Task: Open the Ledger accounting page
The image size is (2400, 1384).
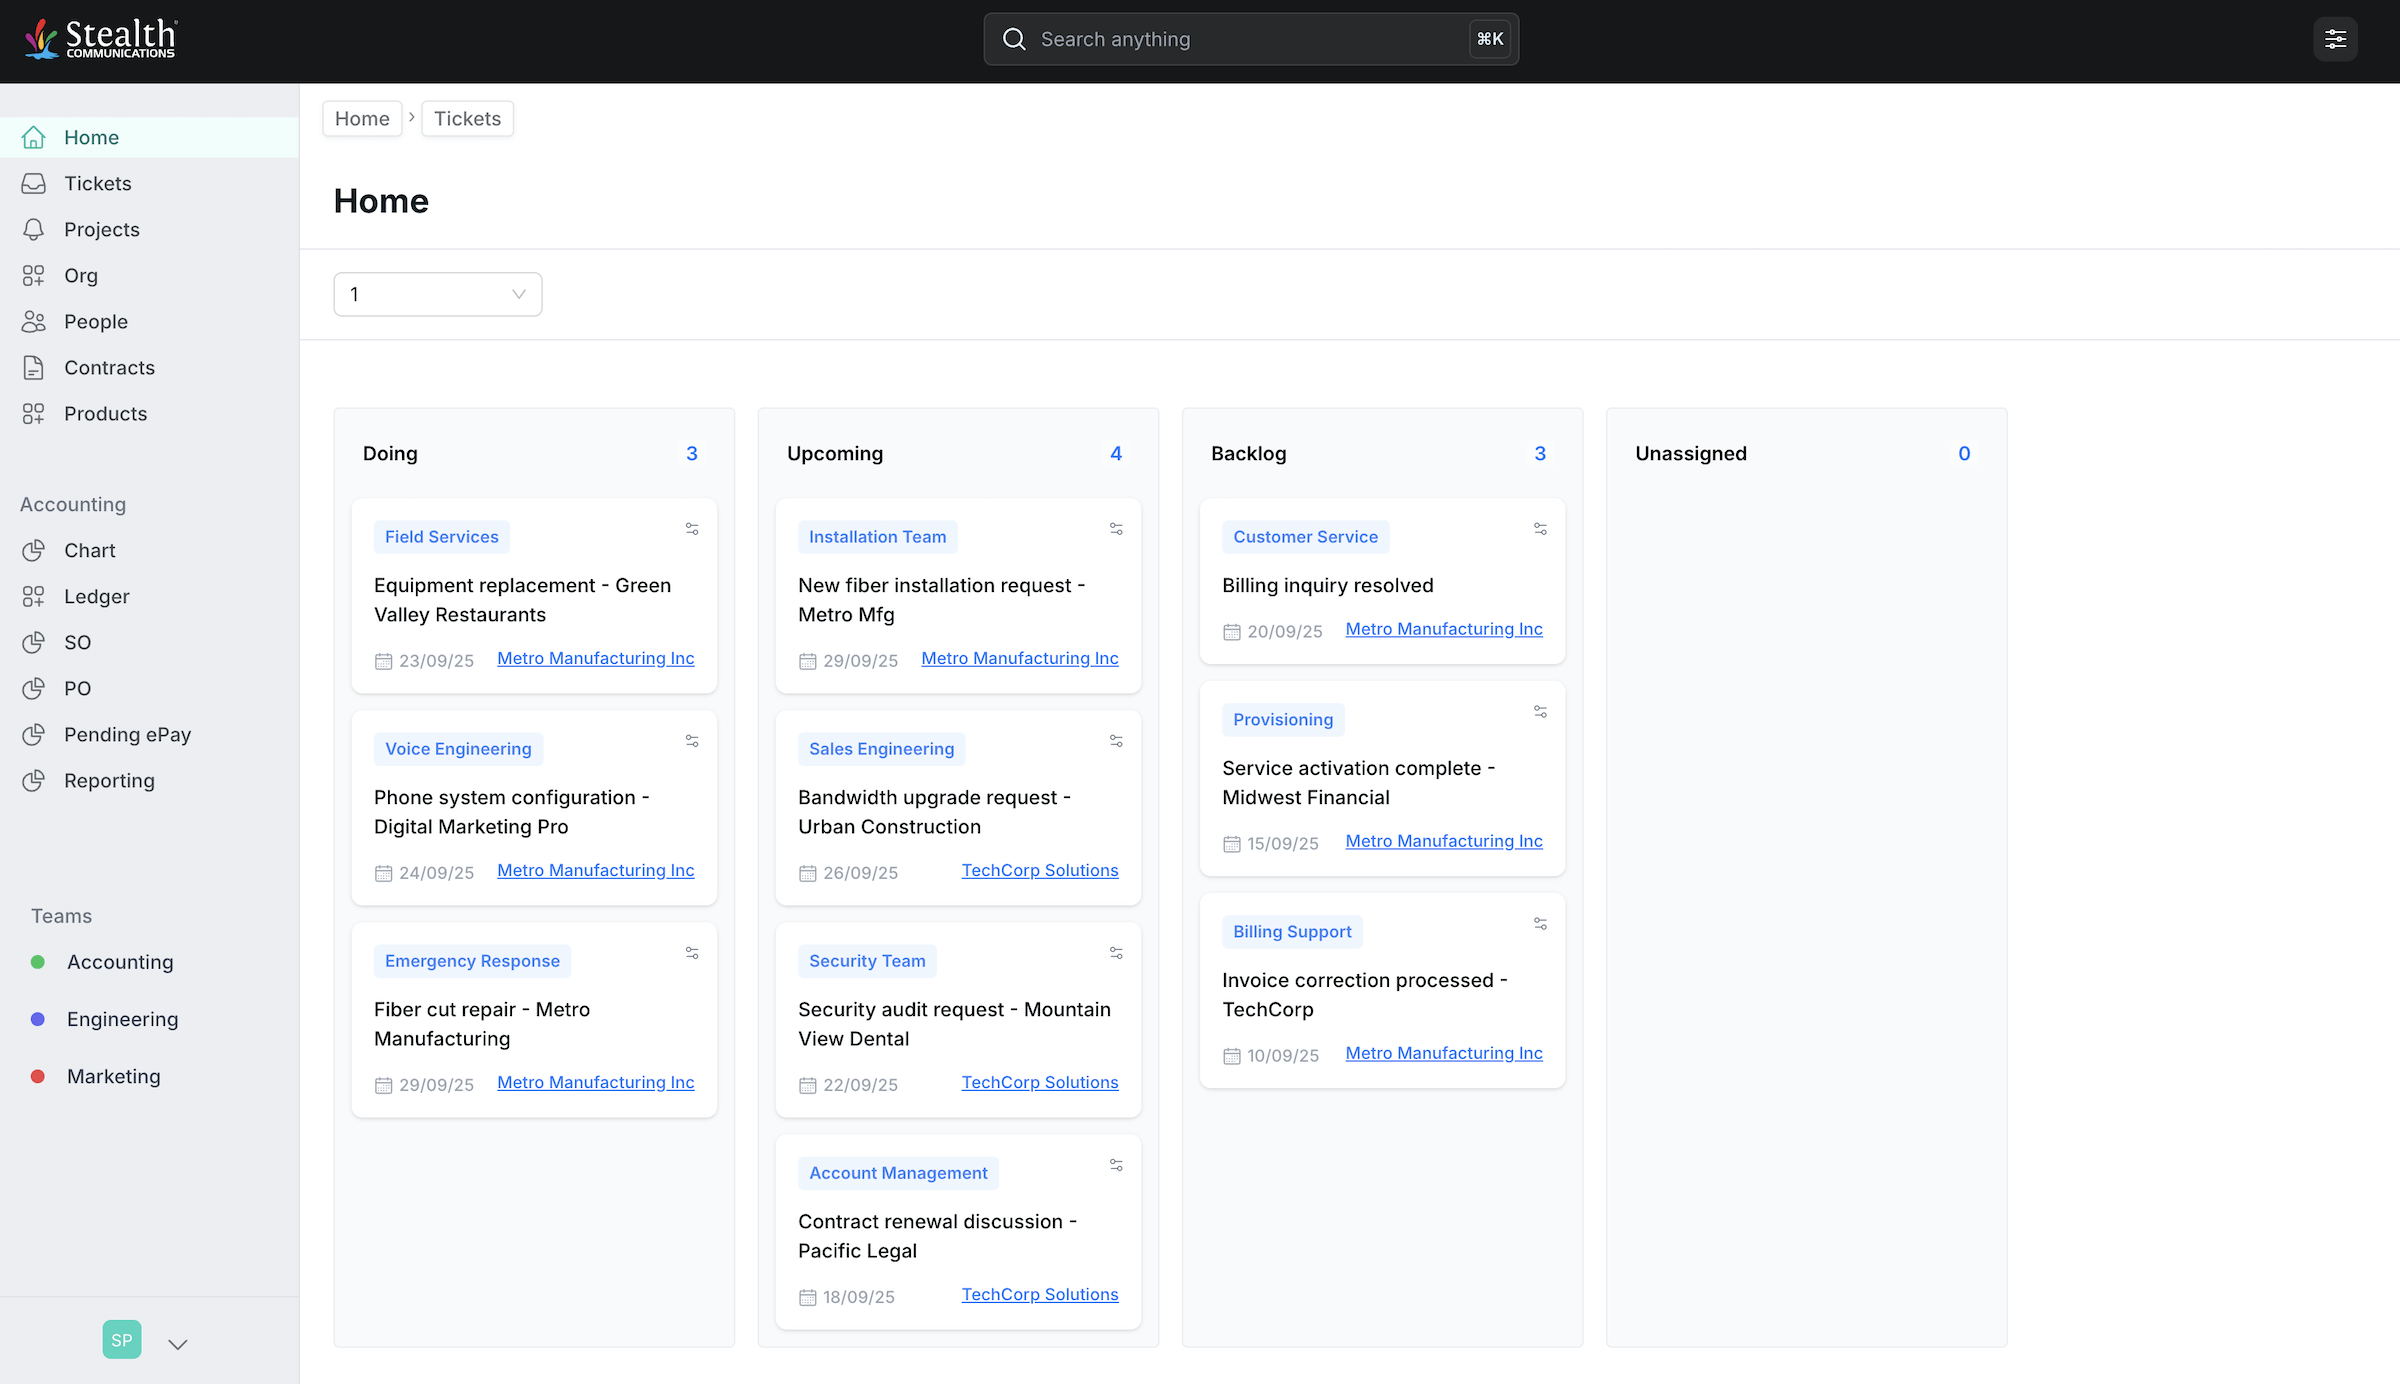Action: click(96, 597)
